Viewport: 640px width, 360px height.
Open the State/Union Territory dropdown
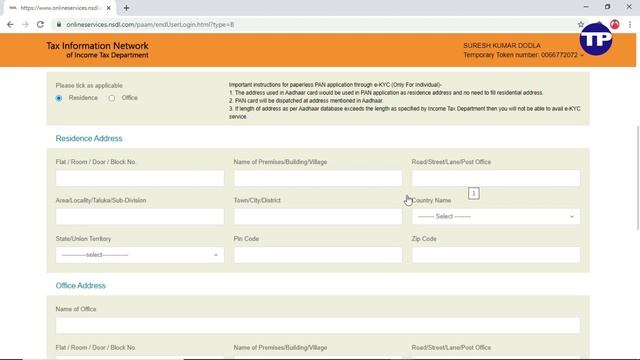pos(140,255)
